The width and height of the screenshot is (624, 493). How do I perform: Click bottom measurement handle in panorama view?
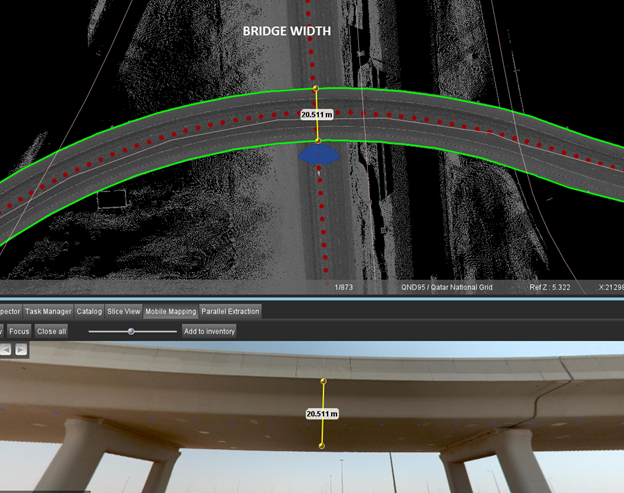323,446
